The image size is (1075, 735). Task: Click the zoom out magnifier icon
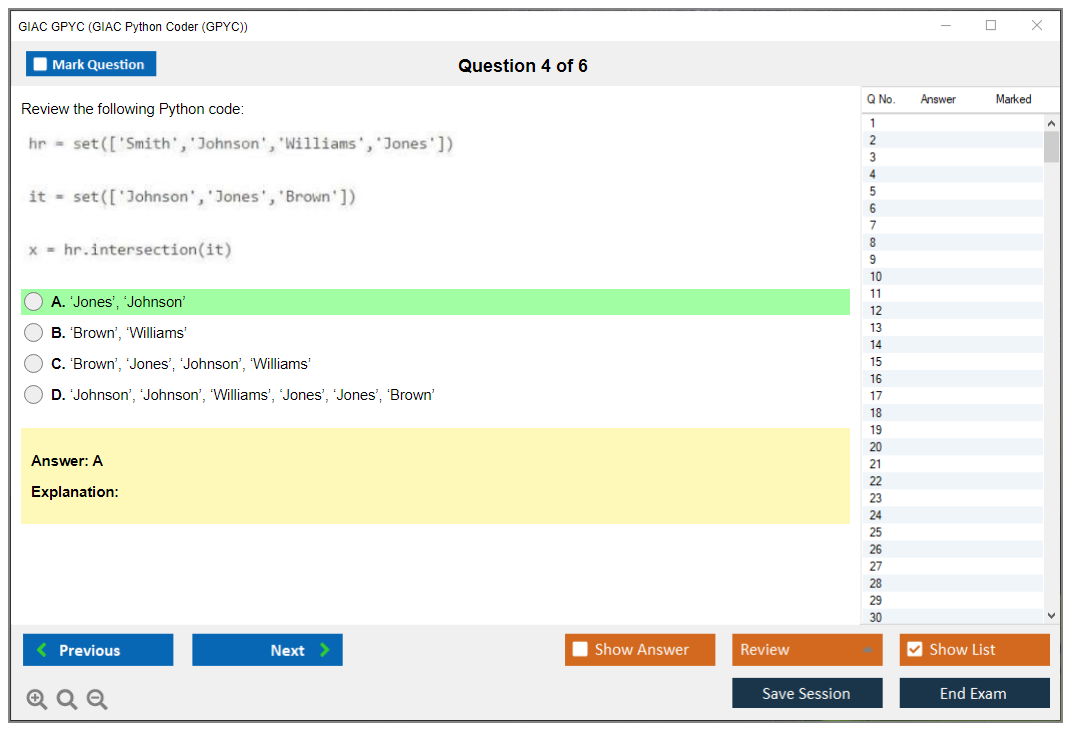(x=97, y=700)
